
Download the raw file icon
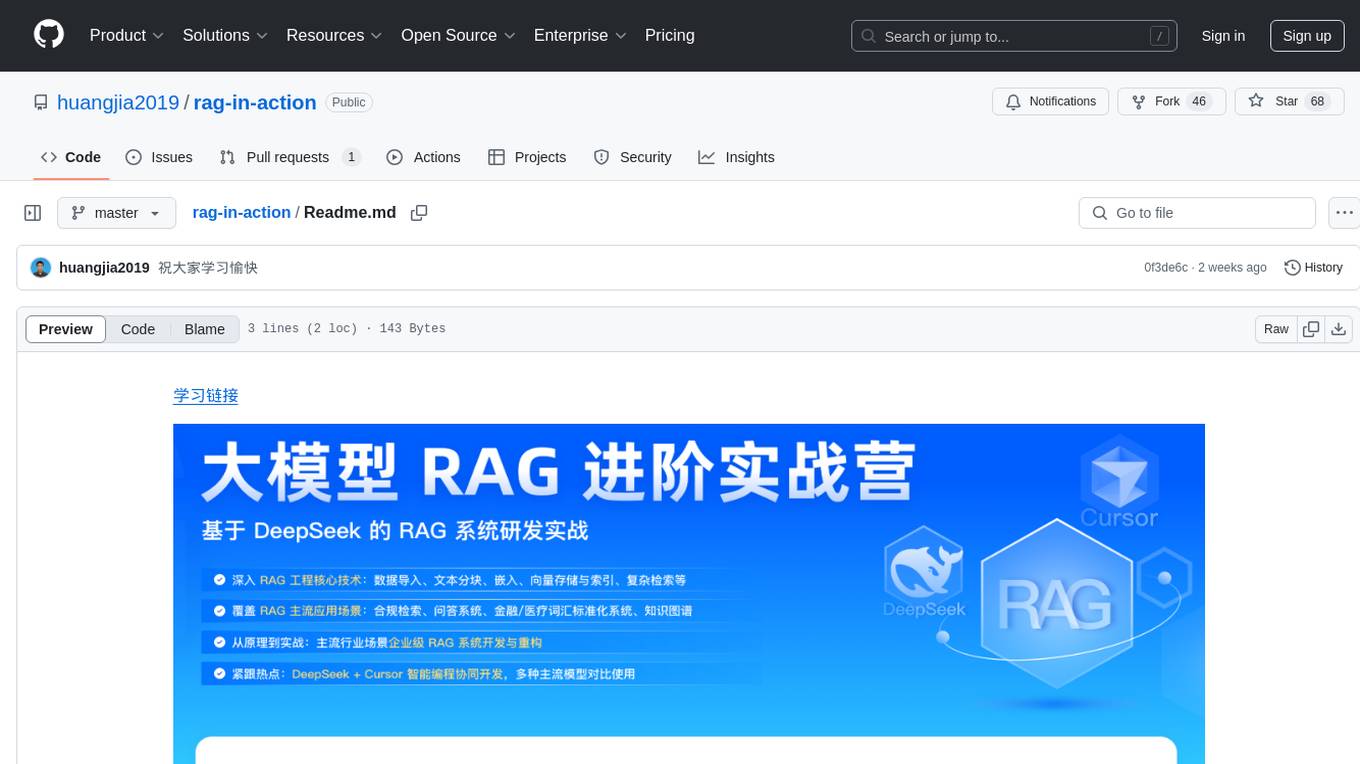[x=1339, y=329]
